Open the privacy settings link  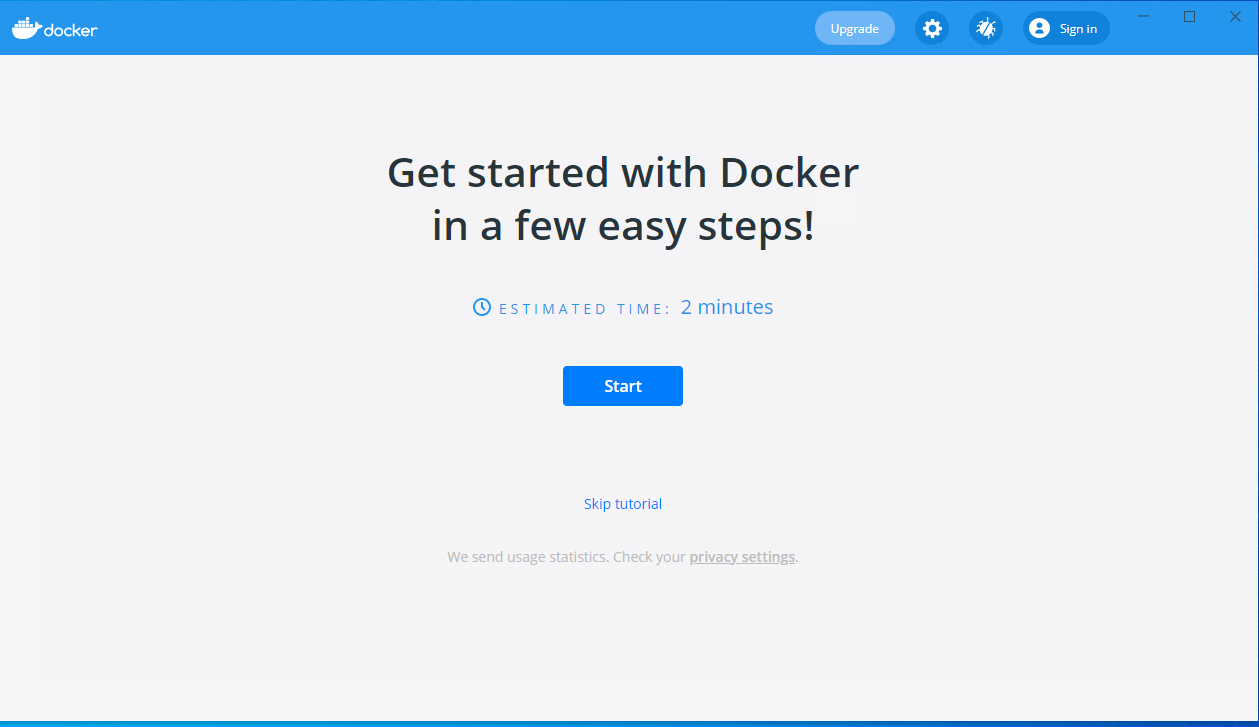point(742,557)
